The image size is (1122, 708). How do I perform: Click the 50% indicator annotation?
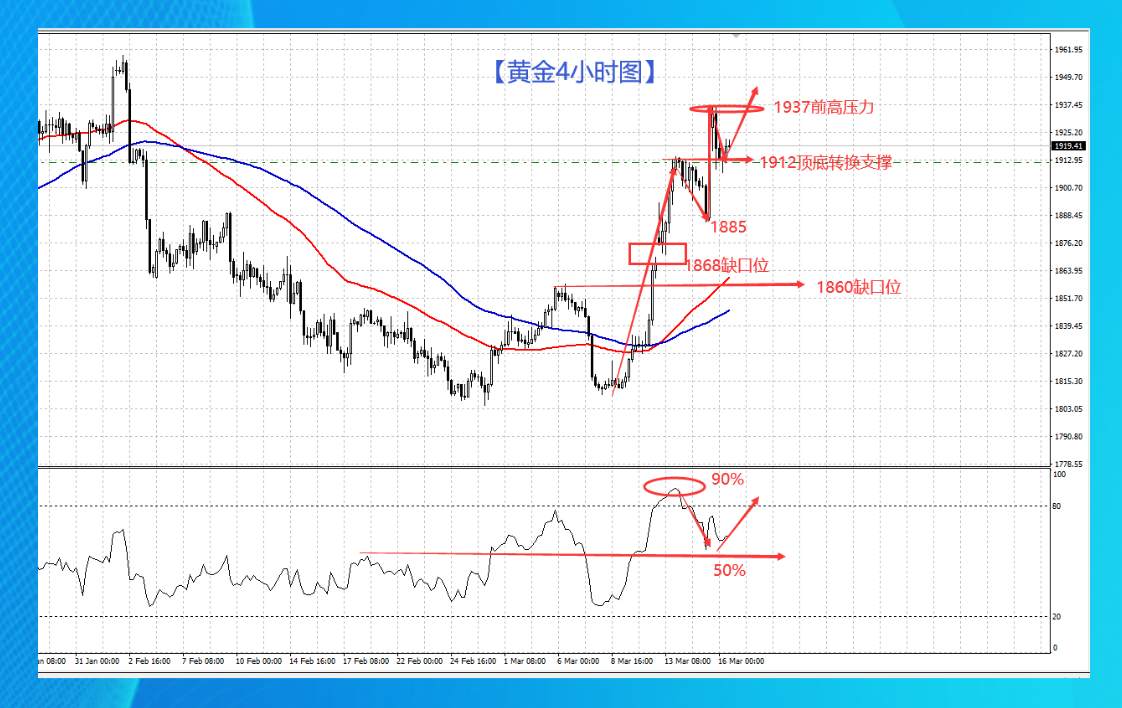(x=729, y=571)
